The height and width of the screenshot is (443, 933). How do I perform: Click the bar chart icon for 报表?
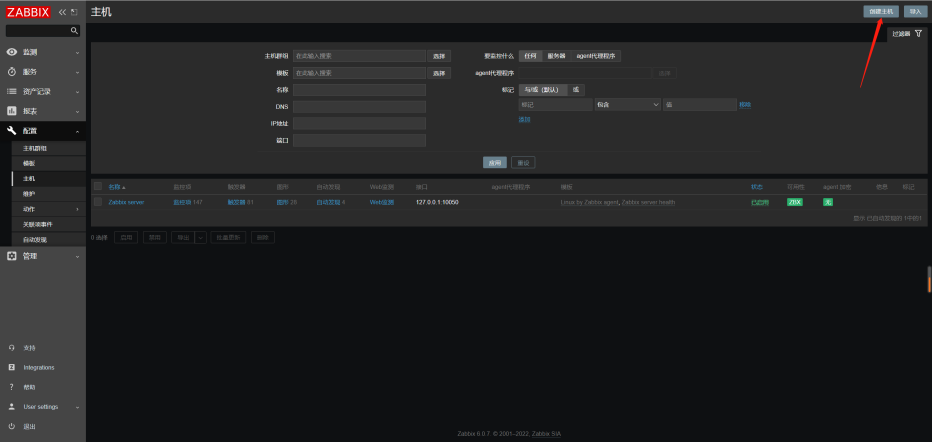pos(12,111)
